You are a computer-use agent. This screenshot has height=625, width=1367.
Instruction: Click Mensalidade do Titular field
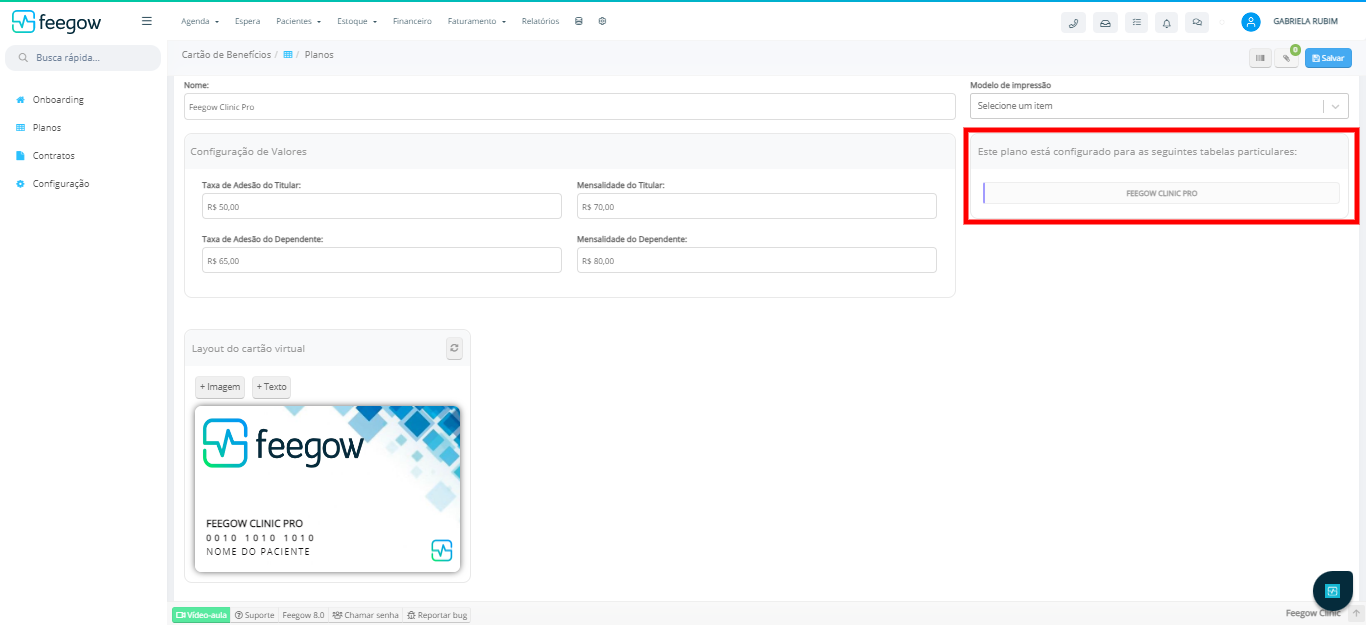(757, 206)
